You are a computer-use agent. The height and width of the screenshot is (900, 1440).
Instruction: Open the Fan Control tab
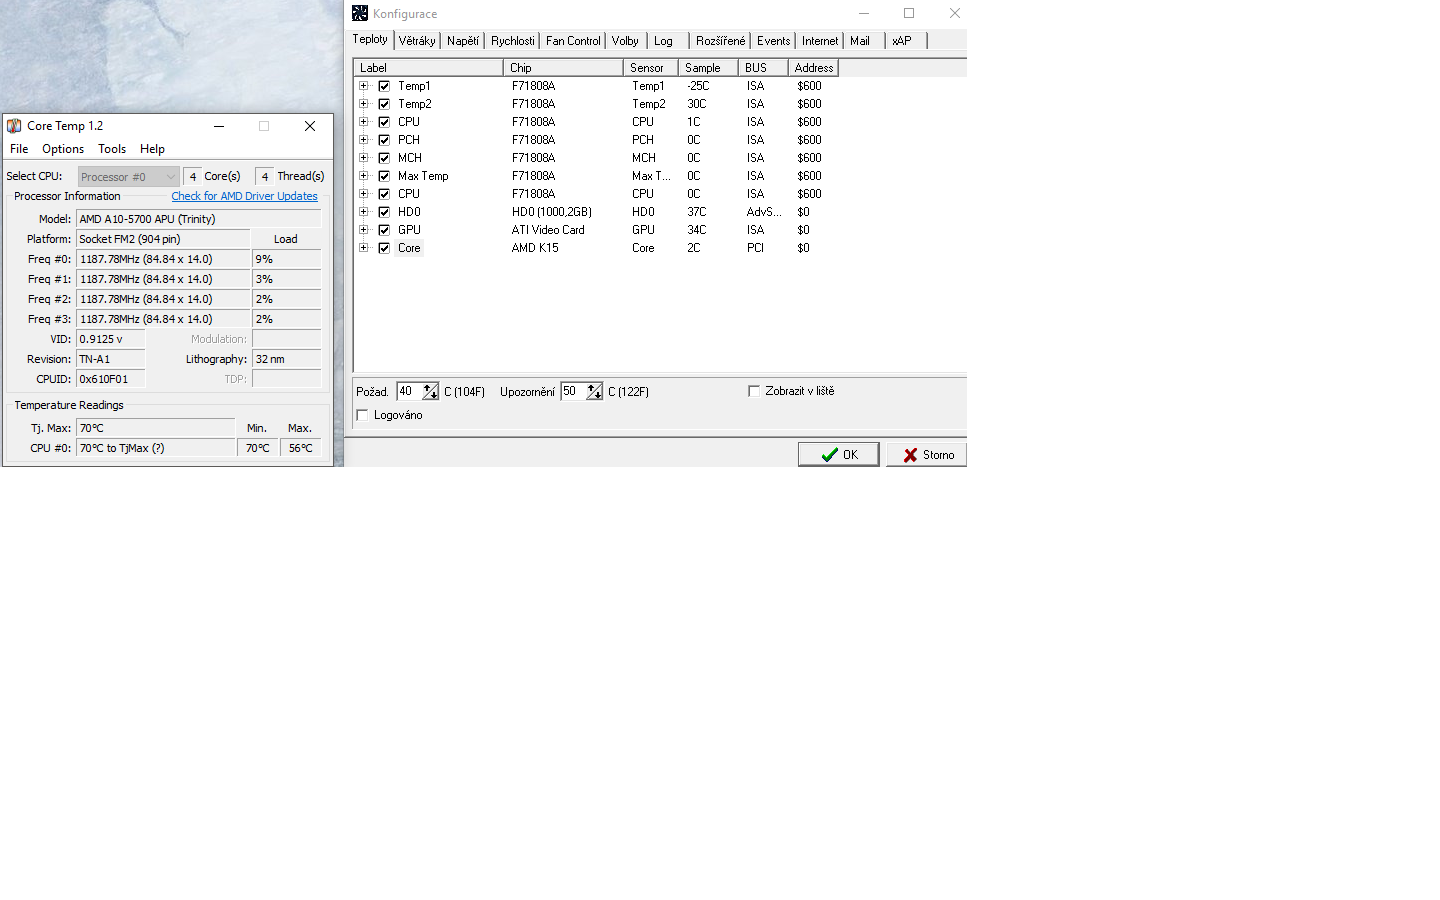pos(573,41)
